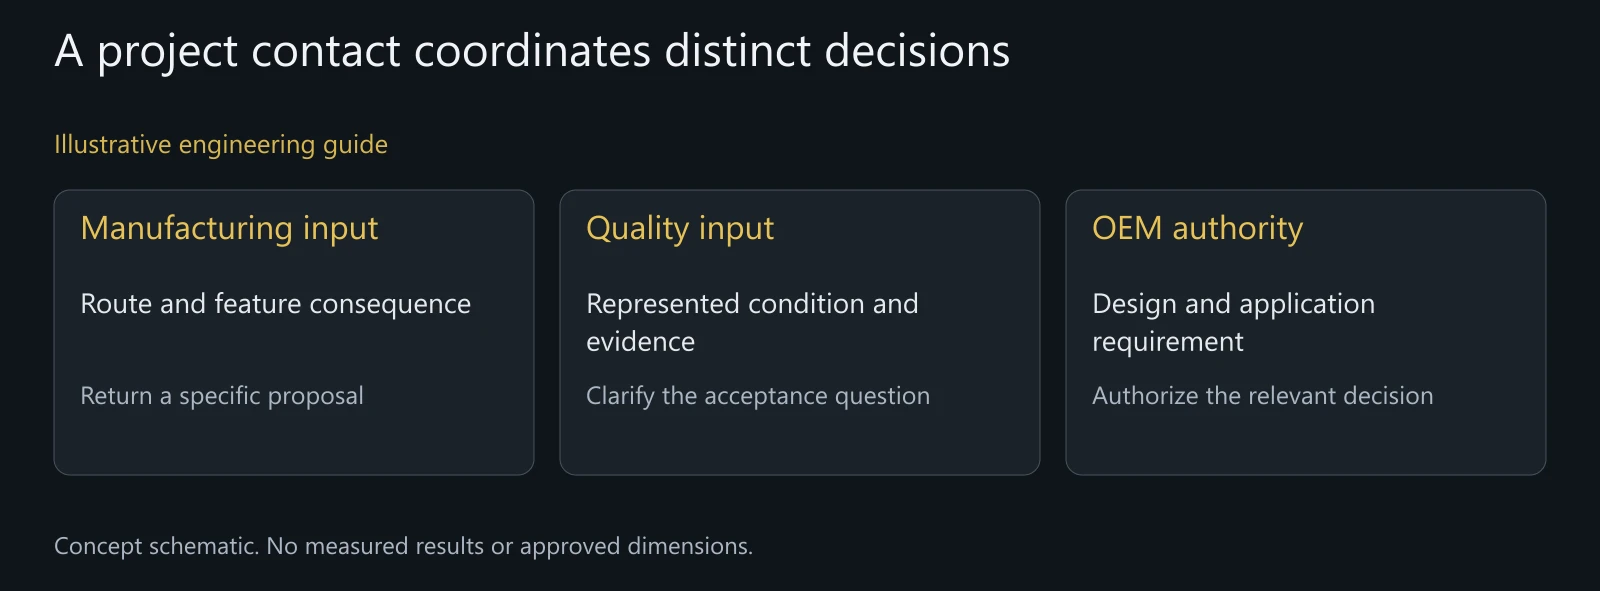This screenshot has height=591, width=1600.
Task: Select the word evidence in Quality card
Action: click(x=640, y=342)
